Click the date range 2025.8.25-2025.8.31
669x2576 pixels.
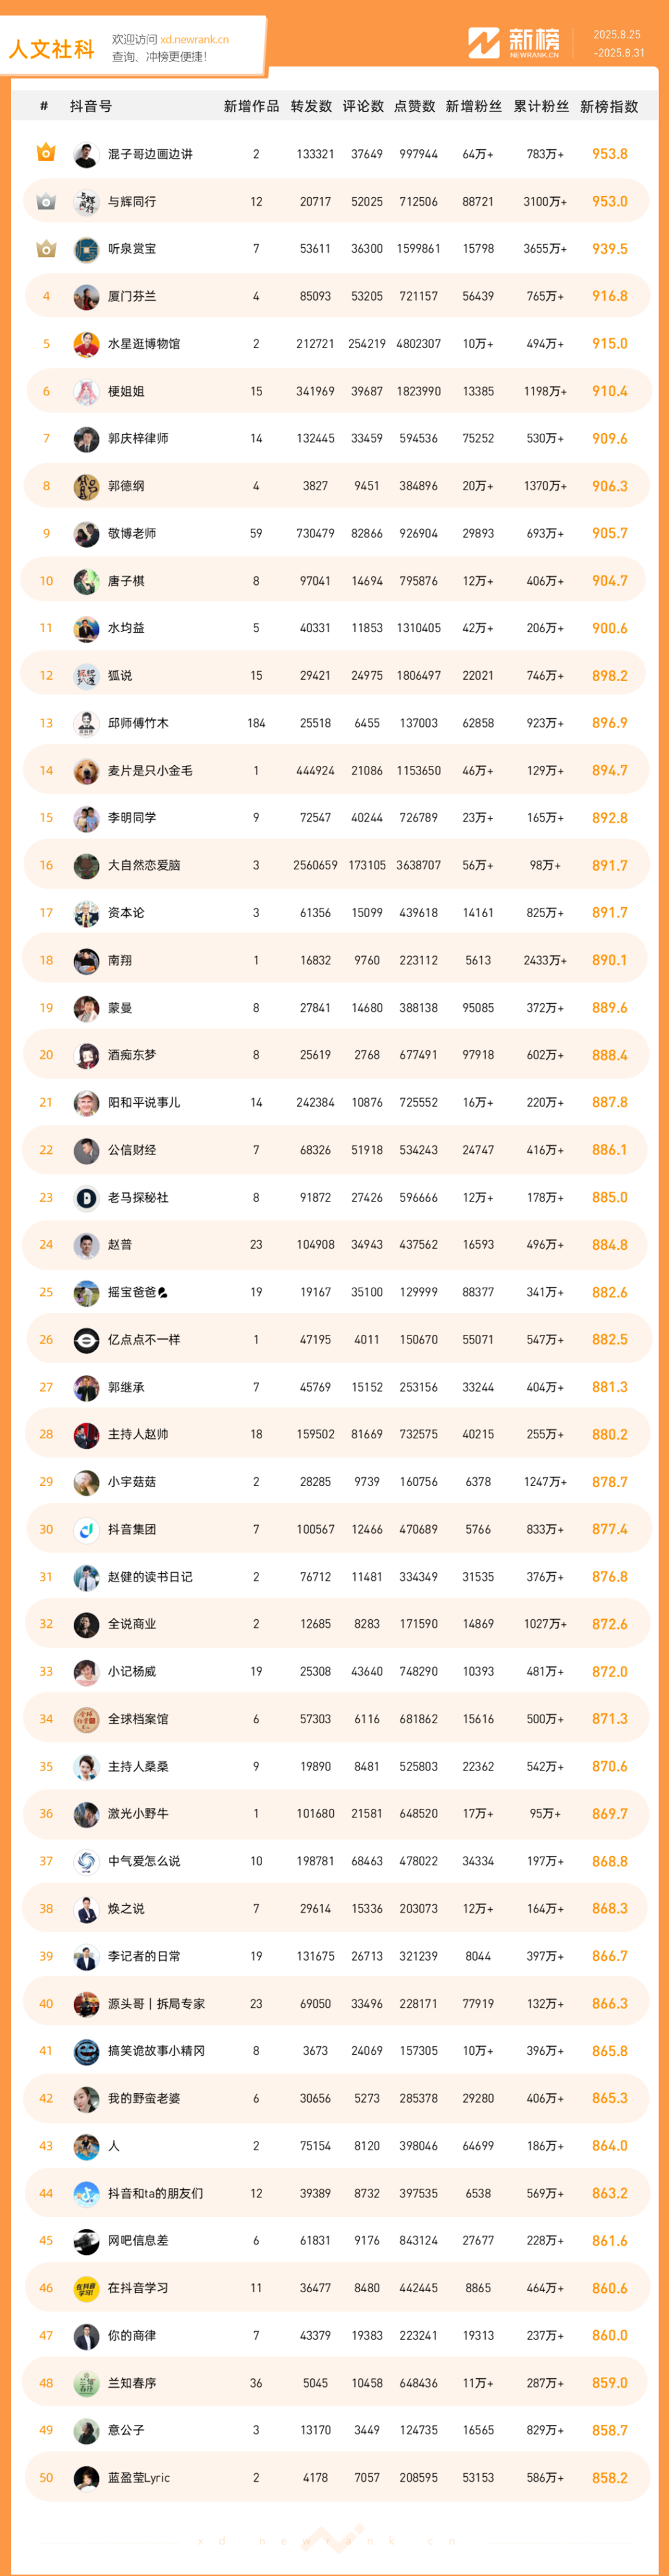(x=618, y=43)
